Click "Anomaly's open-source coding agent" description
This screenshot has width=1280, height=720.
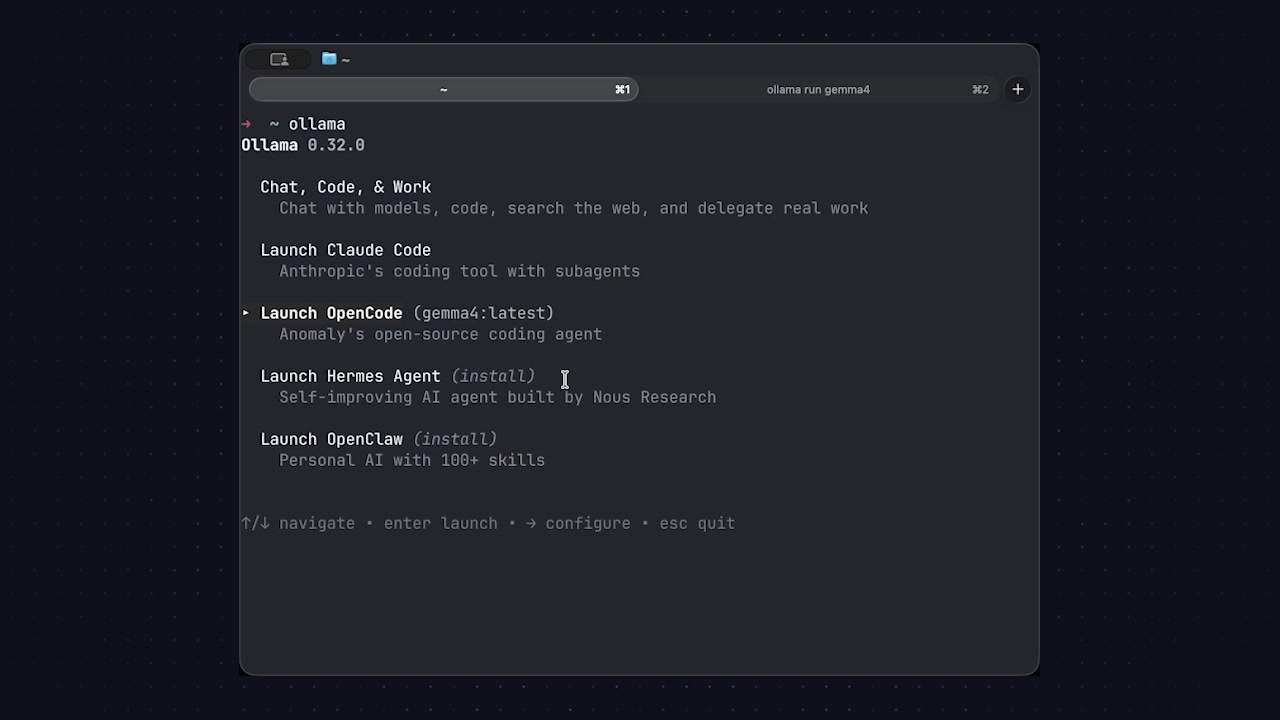(440, 334)
